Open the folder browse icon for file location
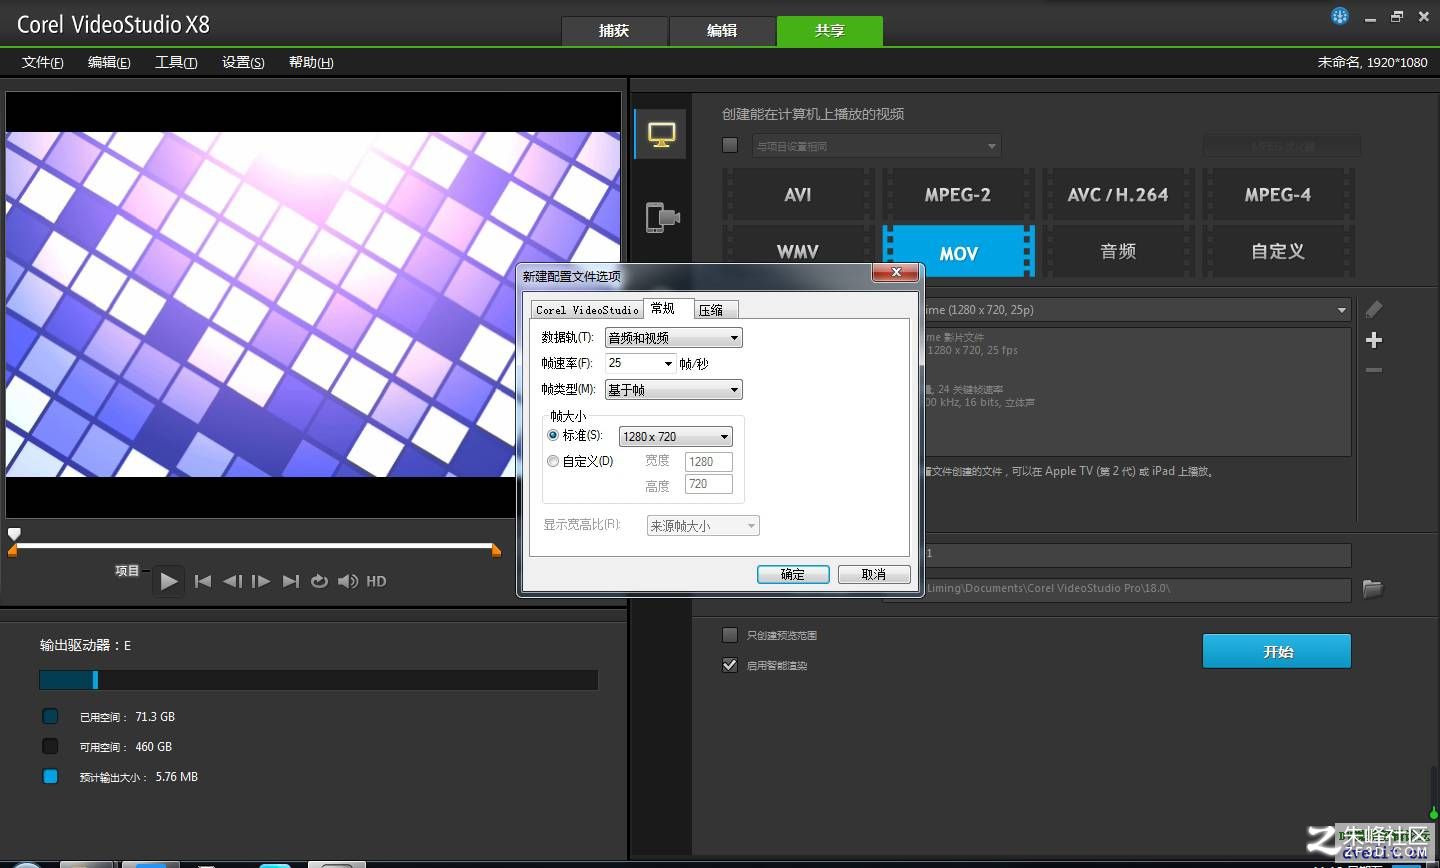 coord(1372,589)
